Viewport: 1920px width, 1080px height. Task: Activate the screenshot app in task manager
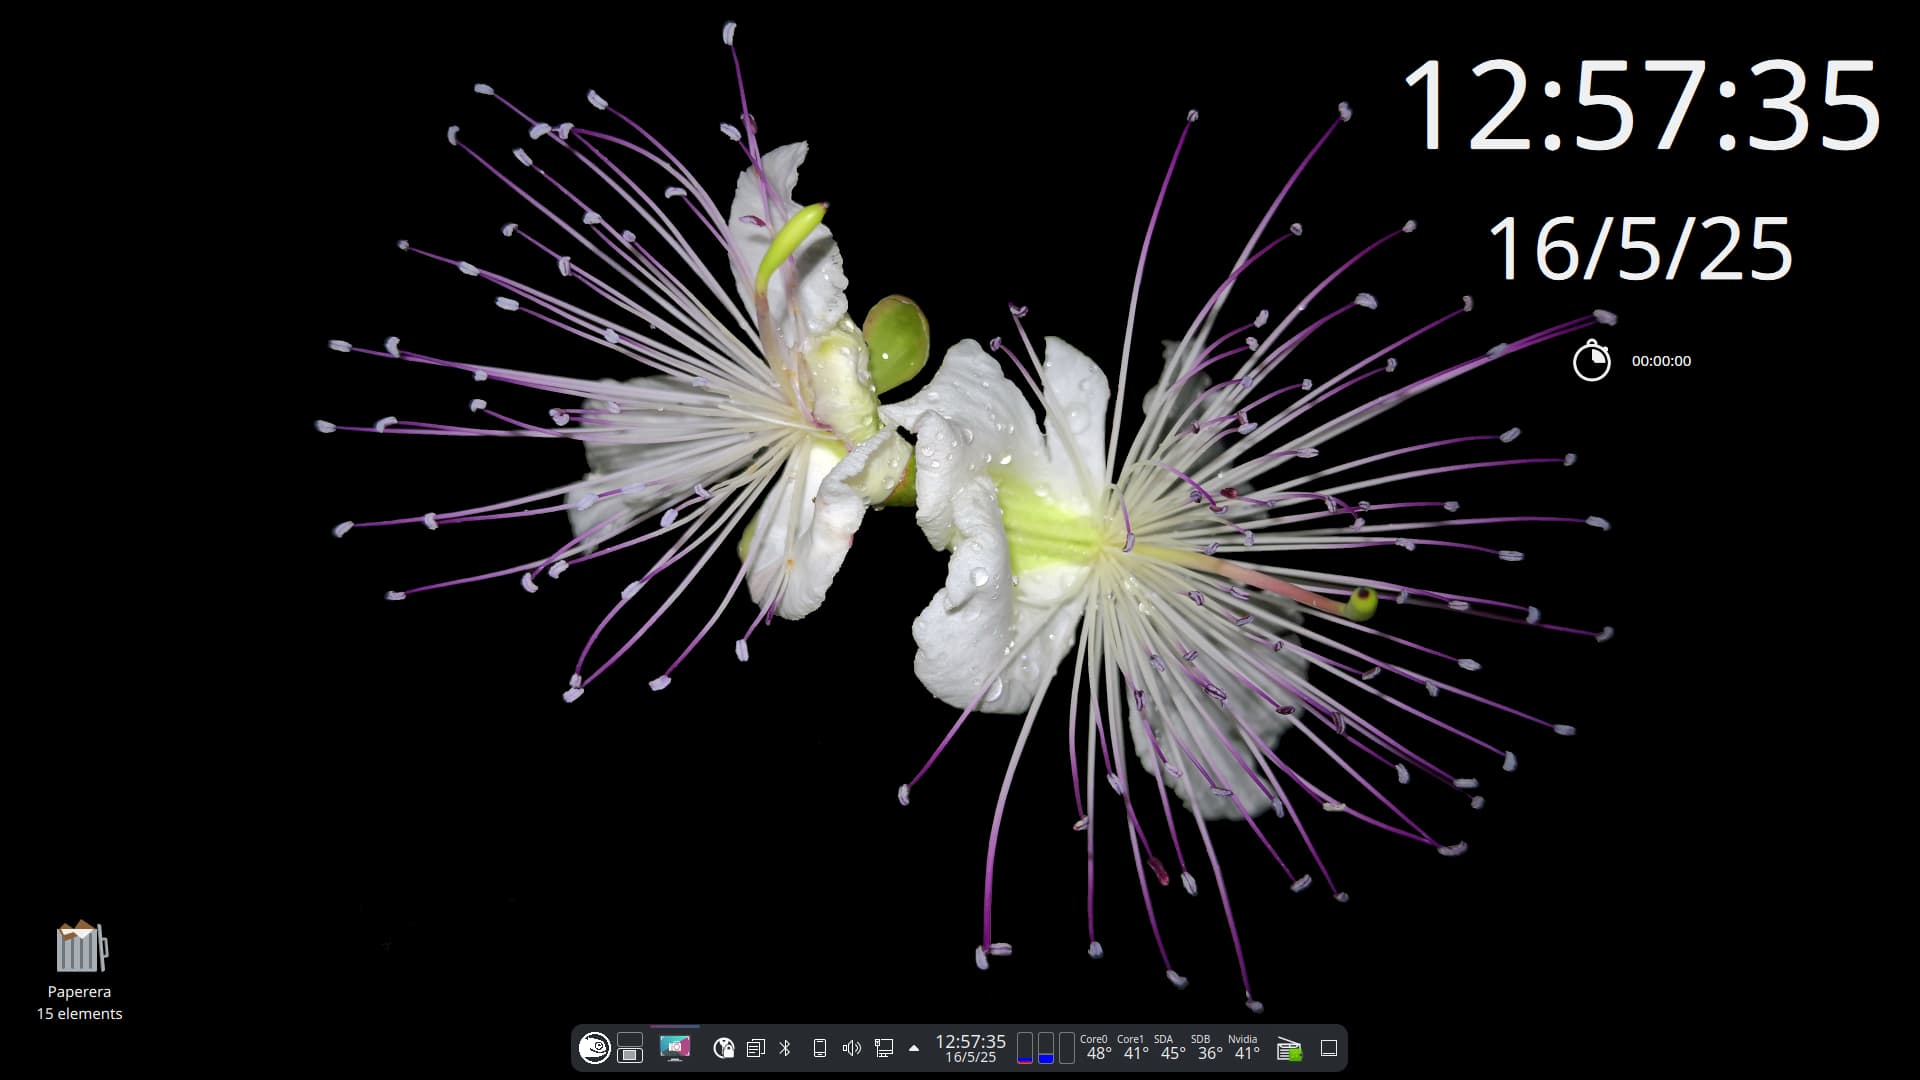675,1048
